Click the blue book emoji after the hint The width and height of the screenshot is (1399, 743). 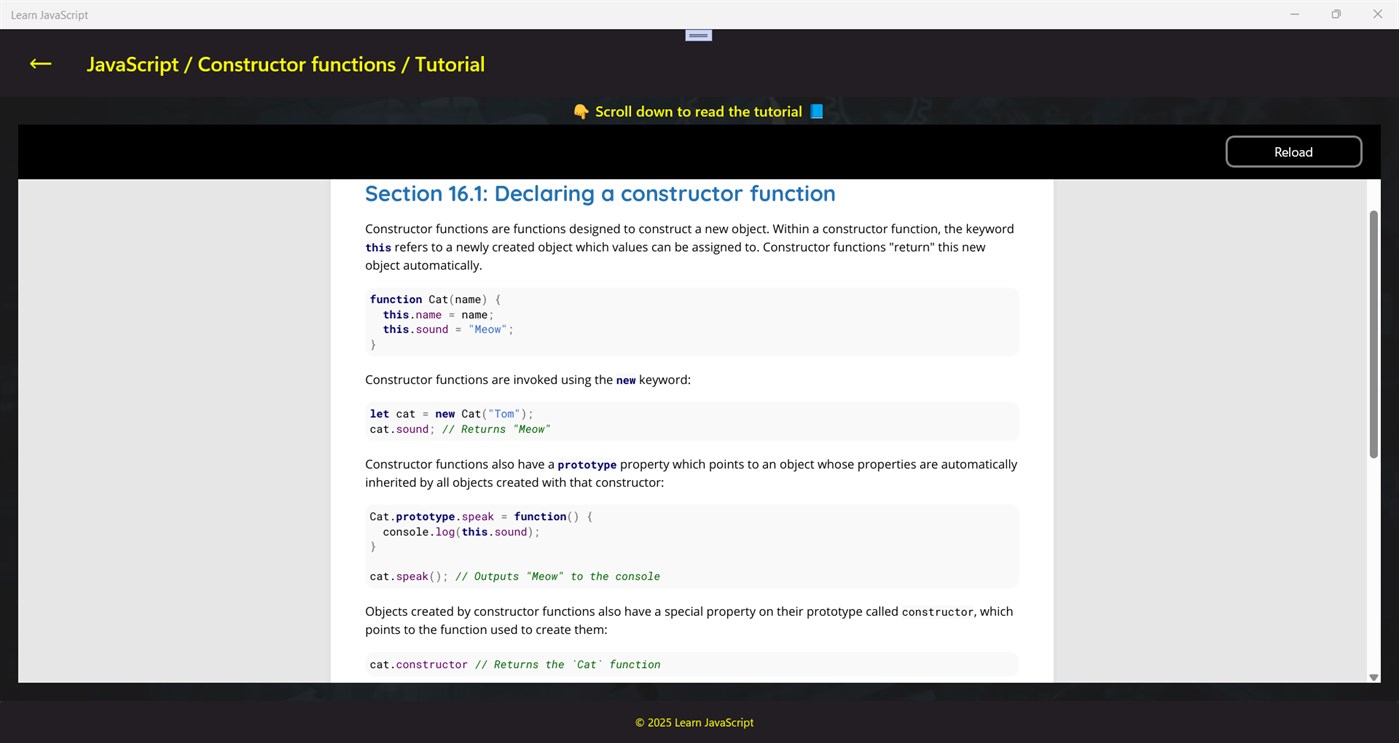pyautogui.click(x=816, y=111)
